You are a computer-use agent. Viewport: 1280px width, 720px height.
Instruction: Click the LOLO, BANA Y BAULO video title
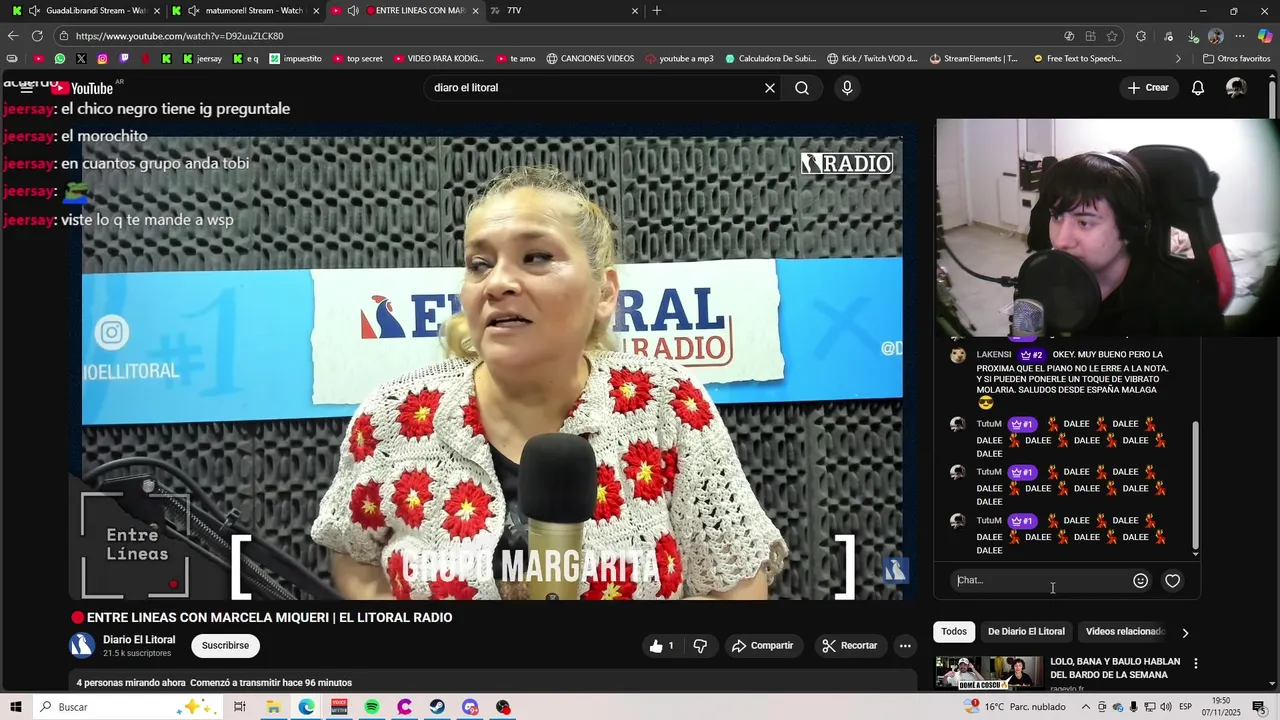pyautogui.click(x=1115, y=668)
